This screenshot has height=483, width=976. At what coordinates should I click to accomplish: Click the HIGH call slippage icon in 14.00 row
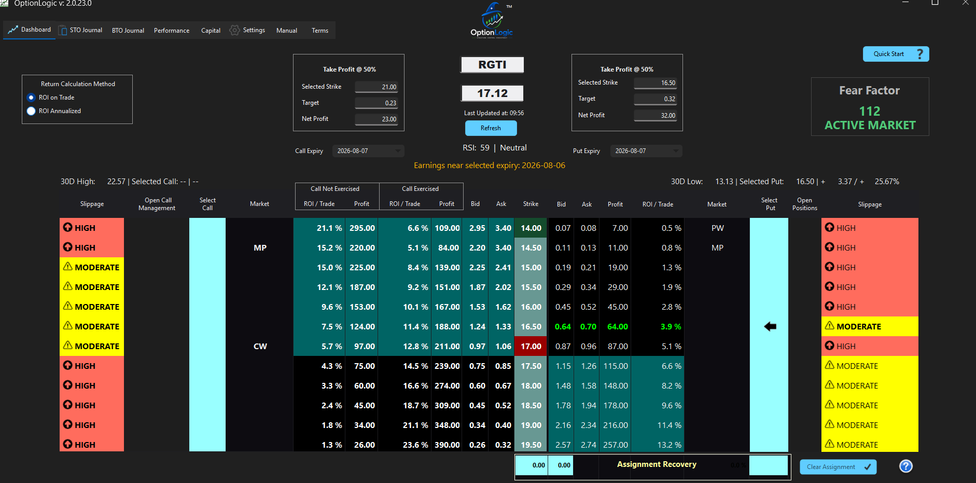point(67,228)
